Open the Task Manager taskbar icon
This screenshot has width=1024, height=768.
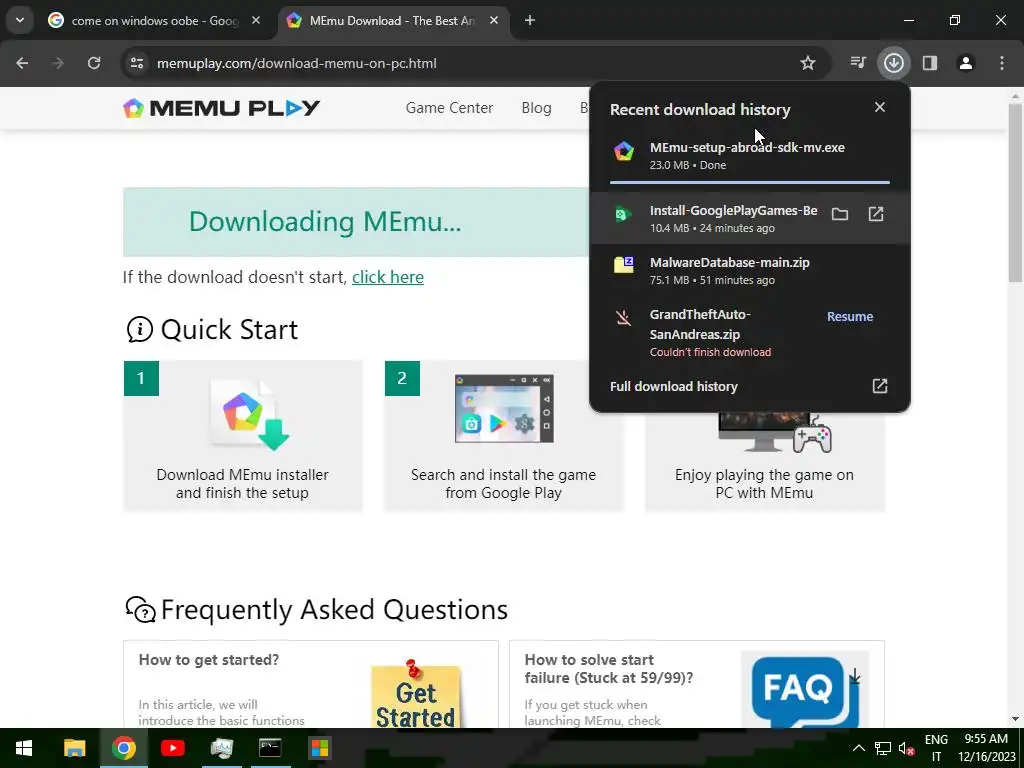click(221, 748)
